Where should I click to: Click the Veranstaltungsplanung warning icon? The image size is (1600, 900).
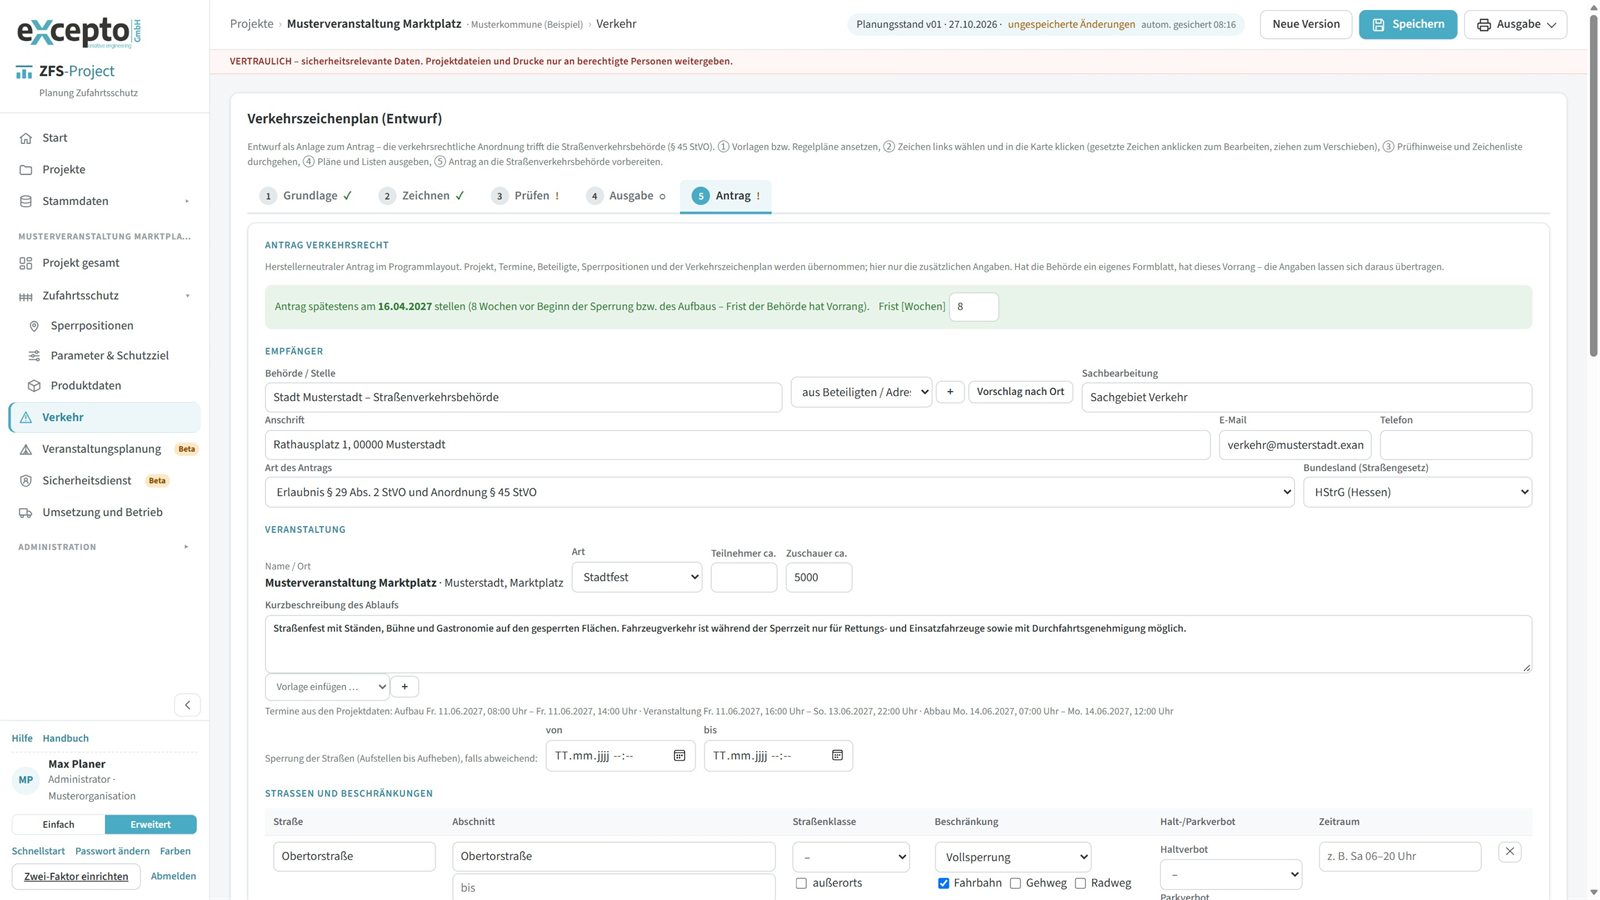(x=26, y=450)
